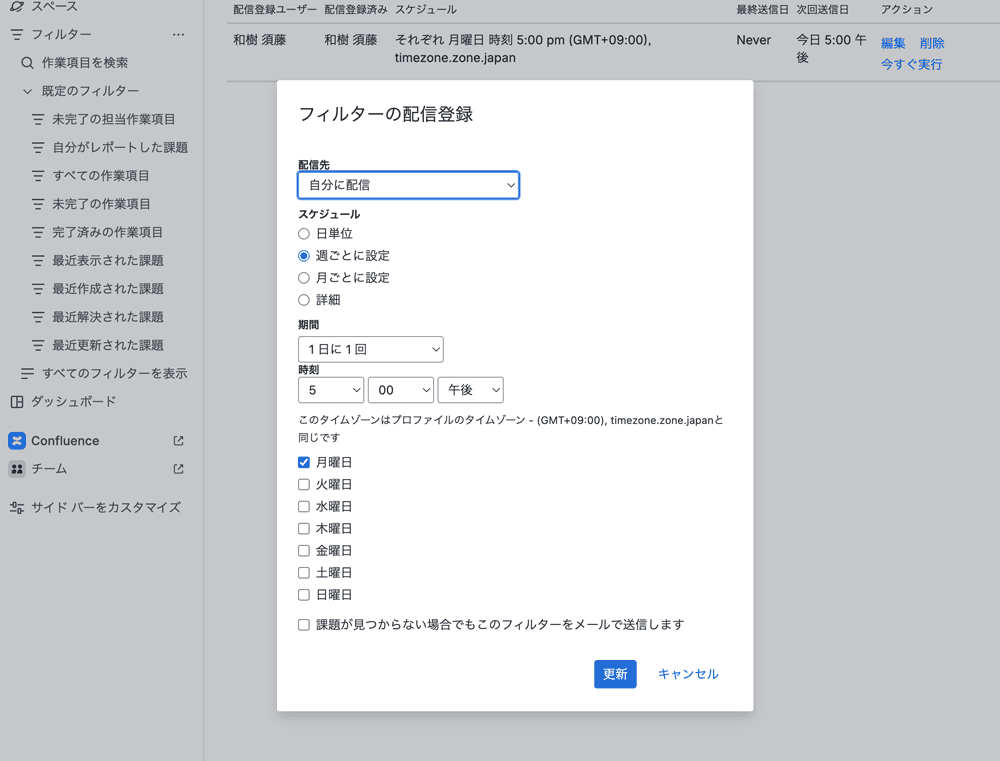Run the subscription via 今すぐ実行
The height and width of the screenshot is (761, 1000).
(x=910, y=62)
